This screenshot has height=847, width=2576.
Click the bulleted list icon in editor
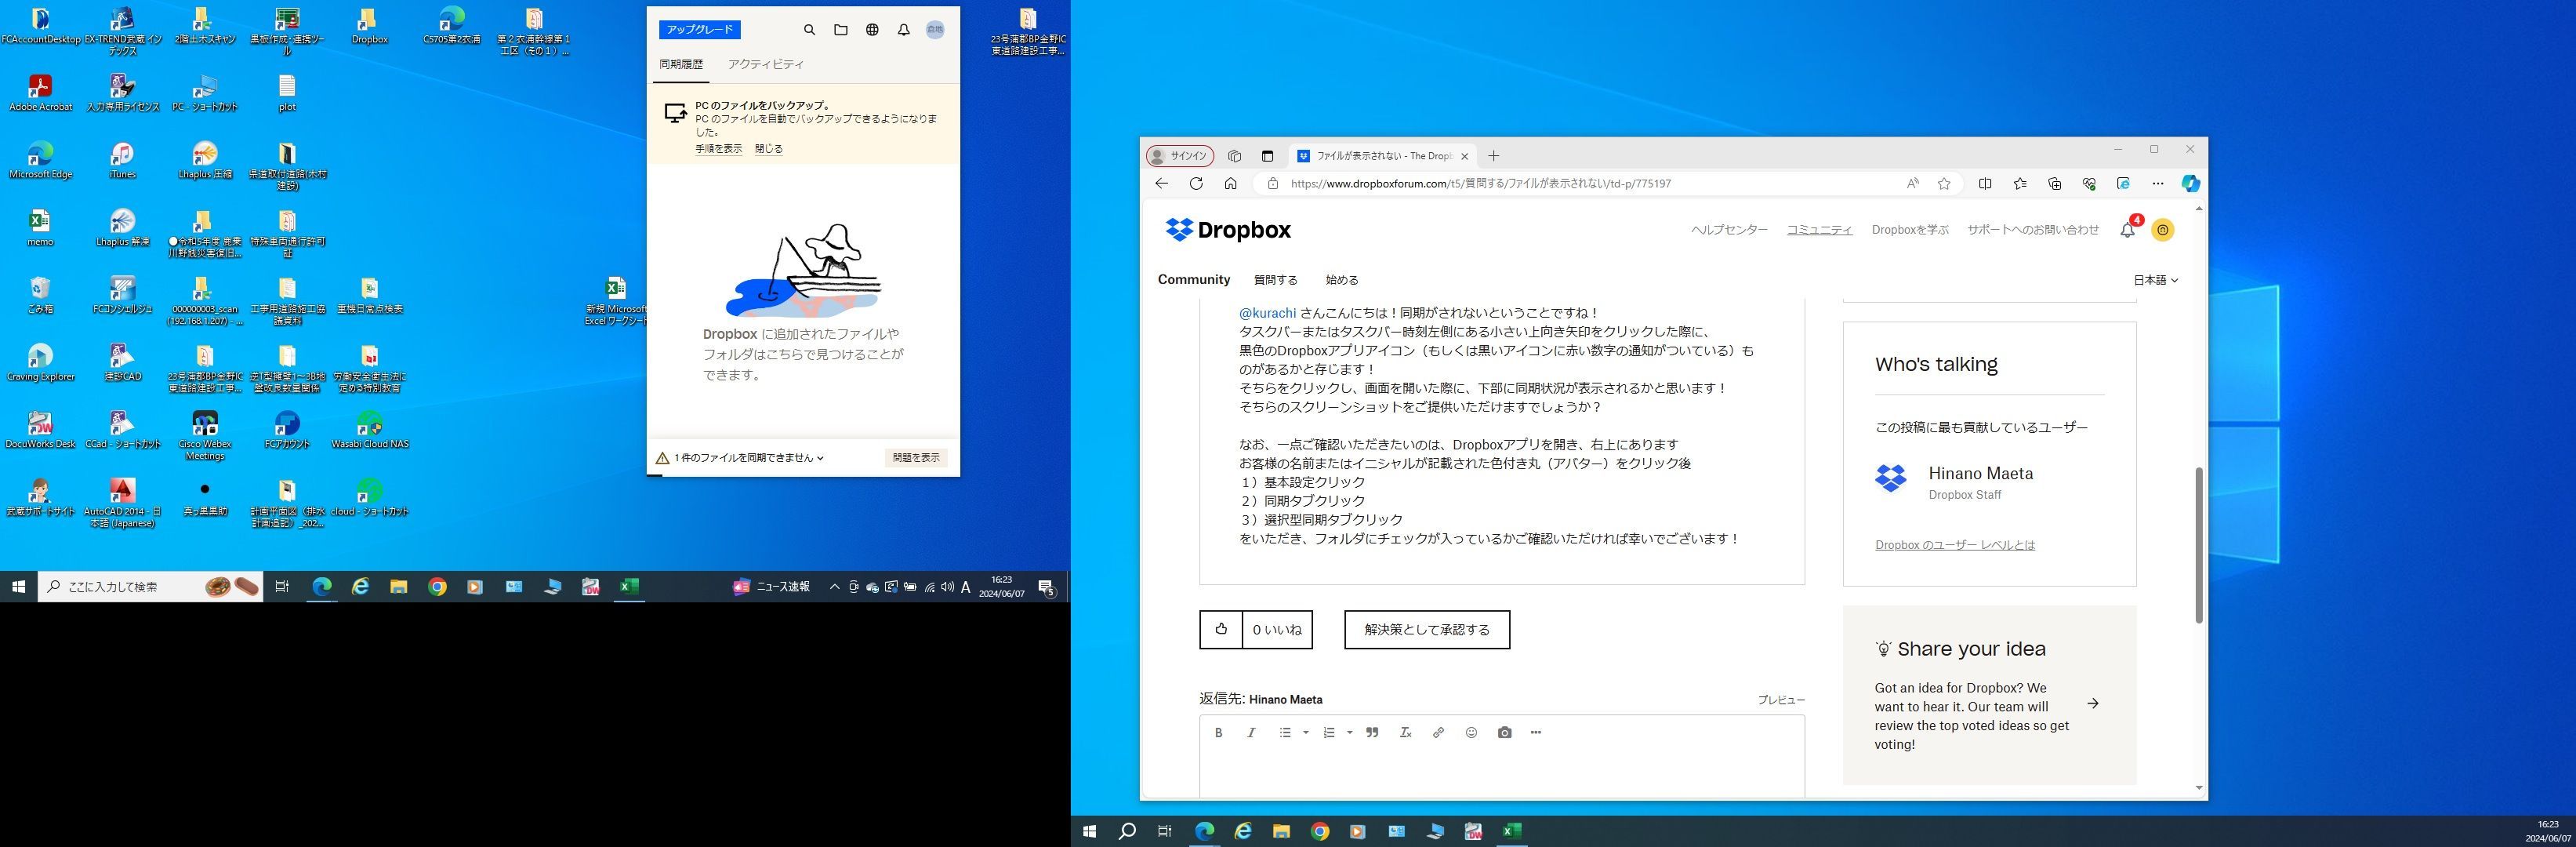coord(1285,733)
